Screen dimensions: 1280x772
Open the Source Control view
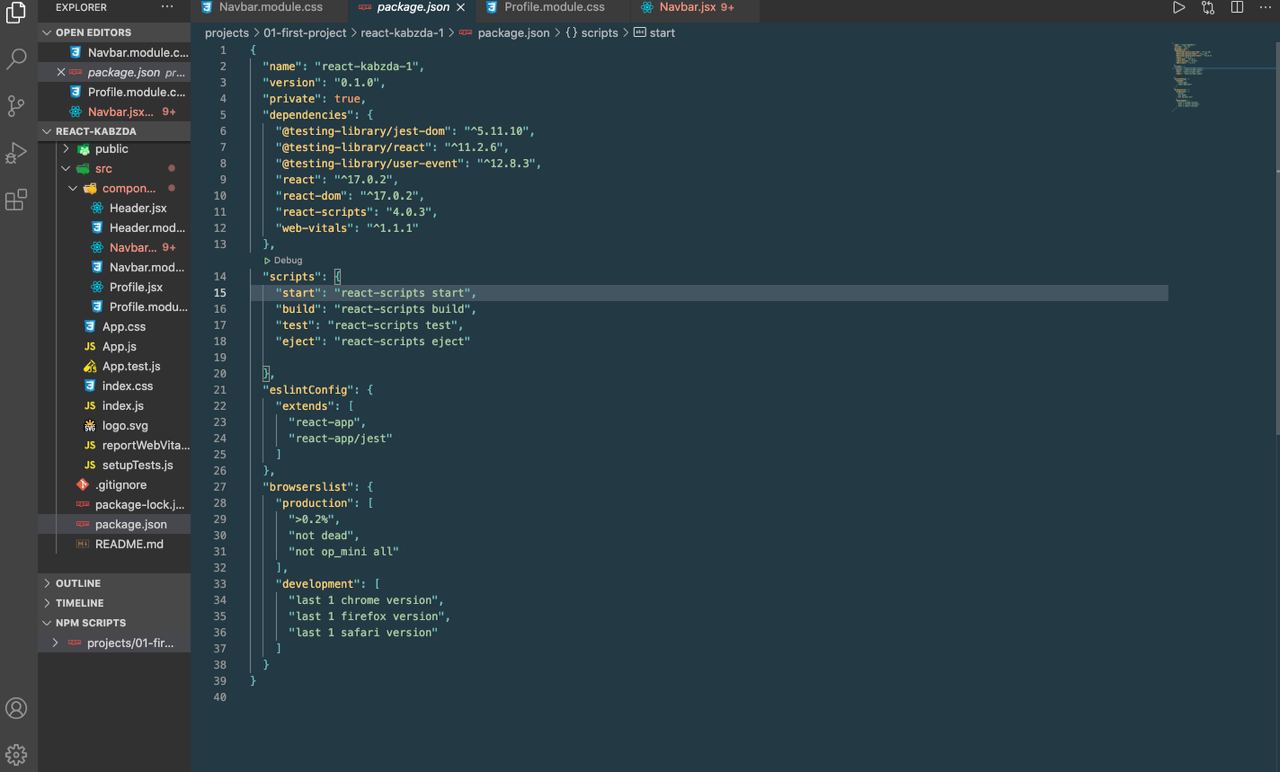click(16, 106)
